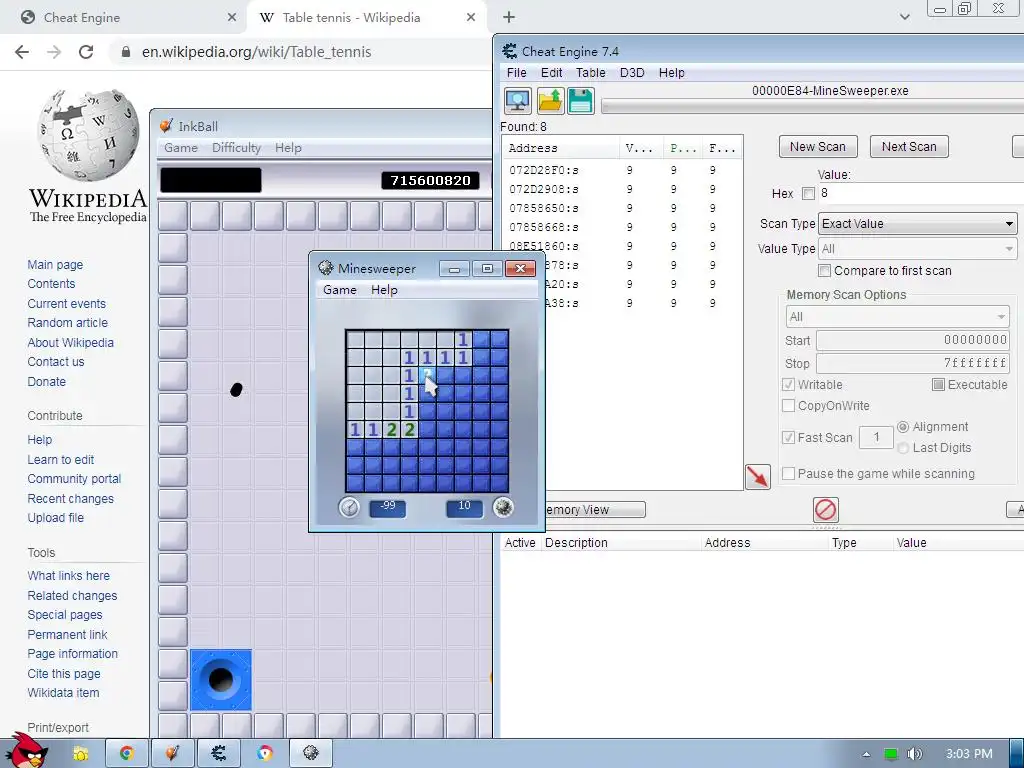The height and width of the screenshot is (768, 1024).
Task: Close the Table tennis Wikipedia tab
Action: [471, 18]
